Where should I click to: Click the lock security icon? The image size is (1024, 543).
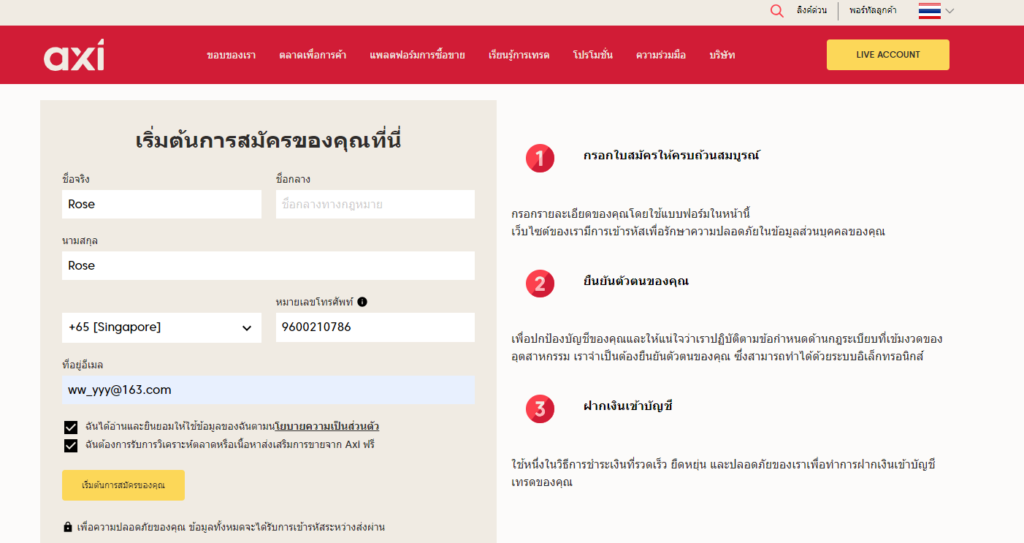tap(68, 527)
